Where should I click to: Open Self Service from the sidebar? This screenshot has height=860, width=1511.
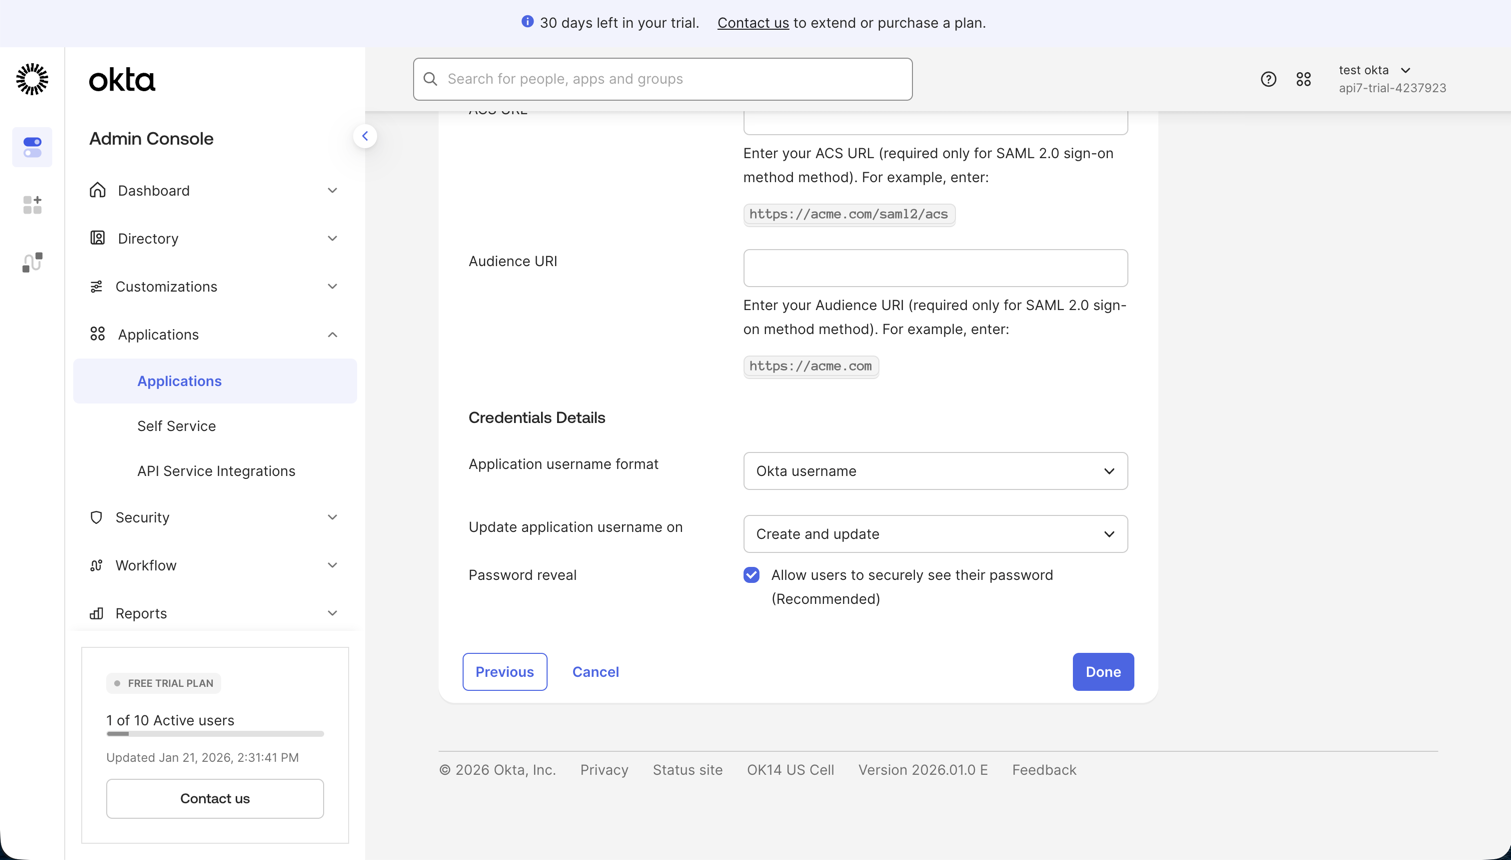pyautogui.click(x=176, y=426)
